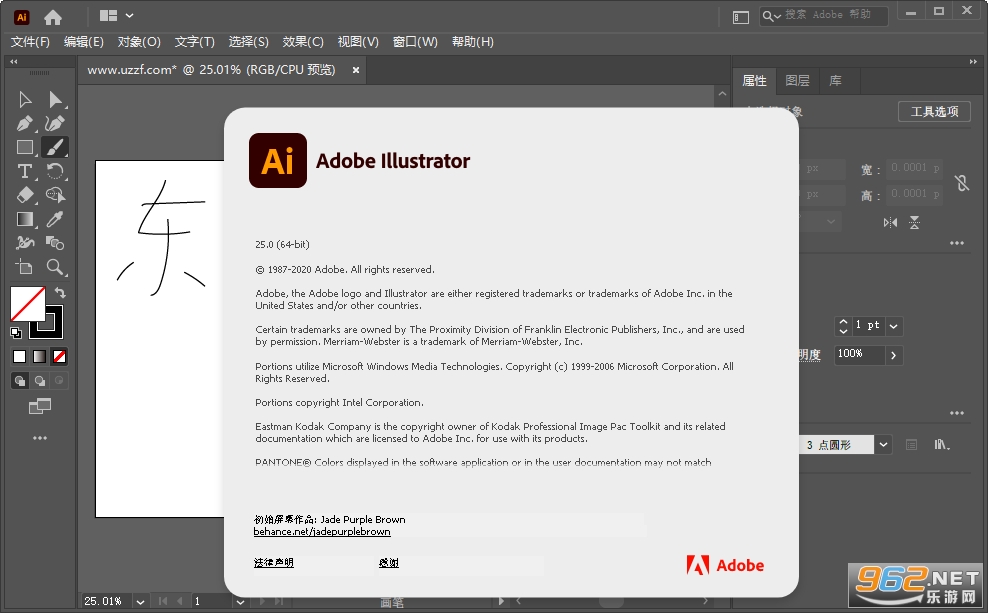Flip horizontally in properties panel
The height and width of the screenshot is (613, 988).
tap(890, 222)
